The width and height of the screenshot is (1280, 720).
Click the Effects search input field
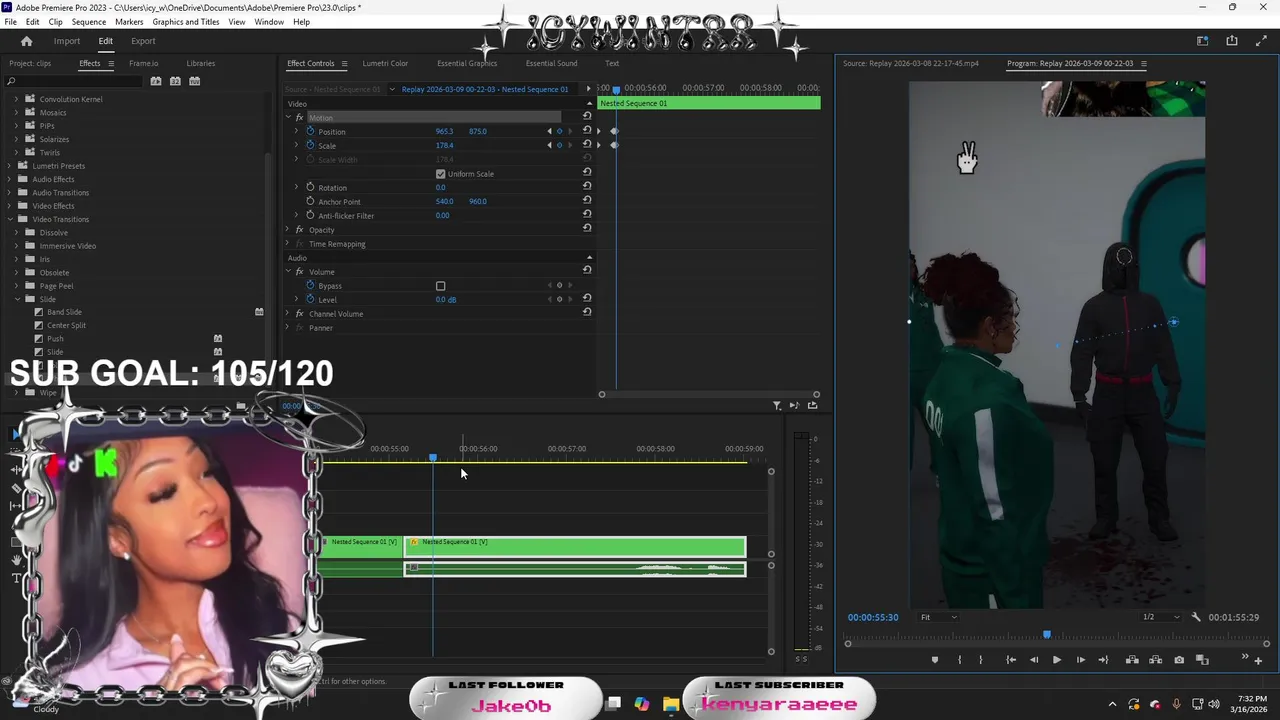(75, 81)
